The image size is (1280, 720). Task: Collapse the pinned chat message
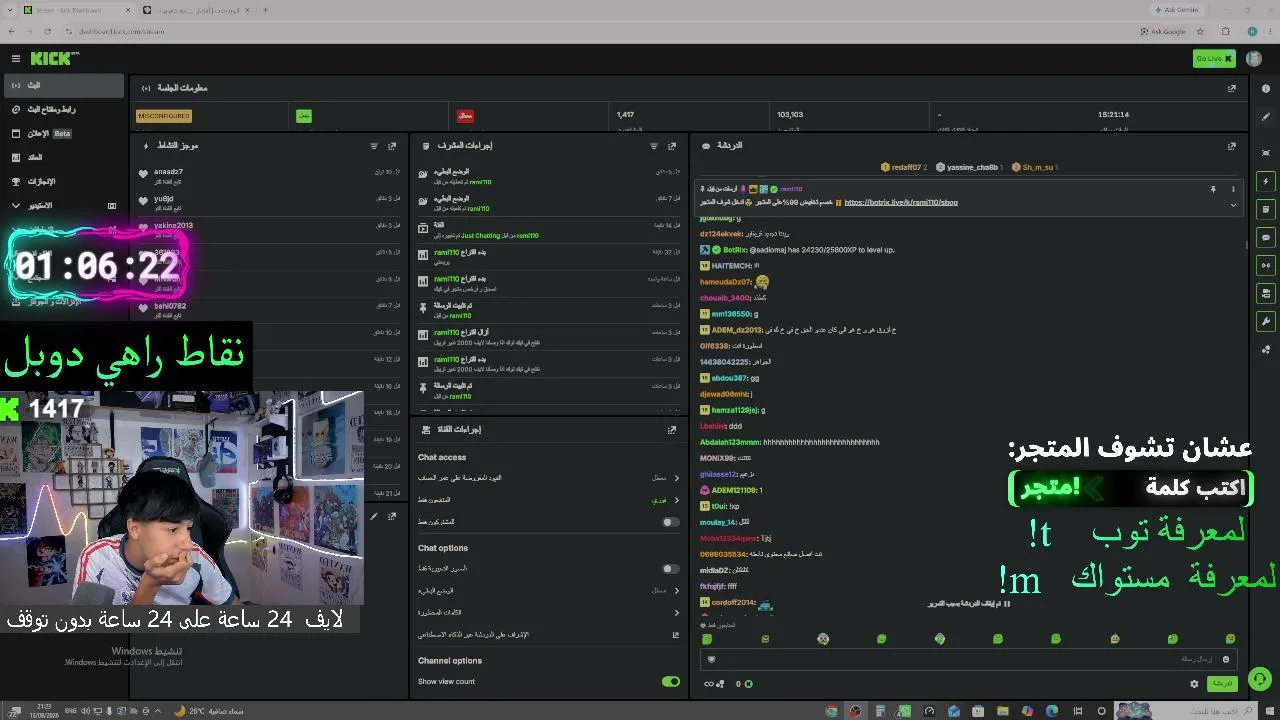pyautogui.click(x=1233, y=205)
